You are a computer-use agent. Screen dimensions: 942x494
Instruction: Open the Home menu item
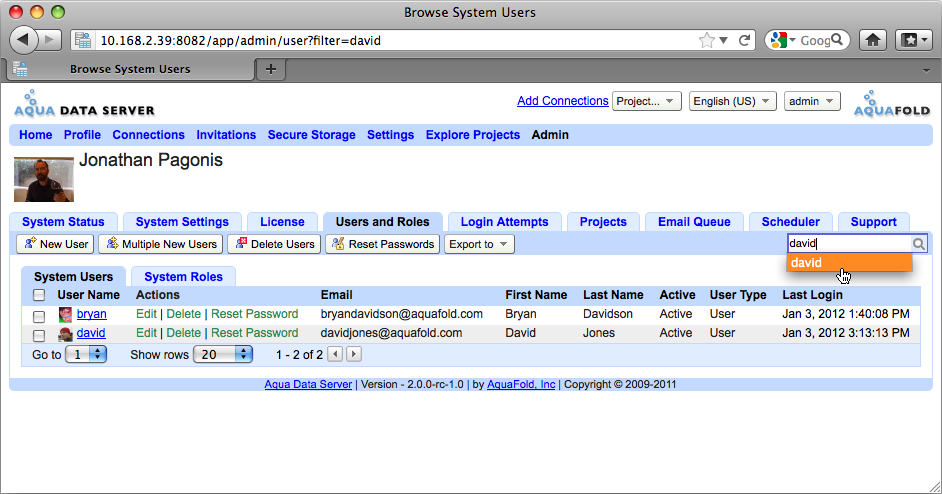pyautogui.click(x=35, y=135)
